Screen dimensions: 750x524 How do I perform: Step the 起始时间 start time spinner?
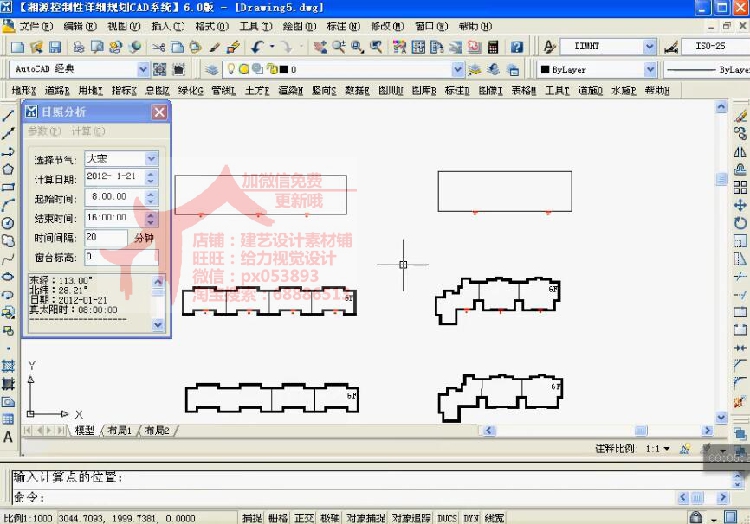(151, 197)
